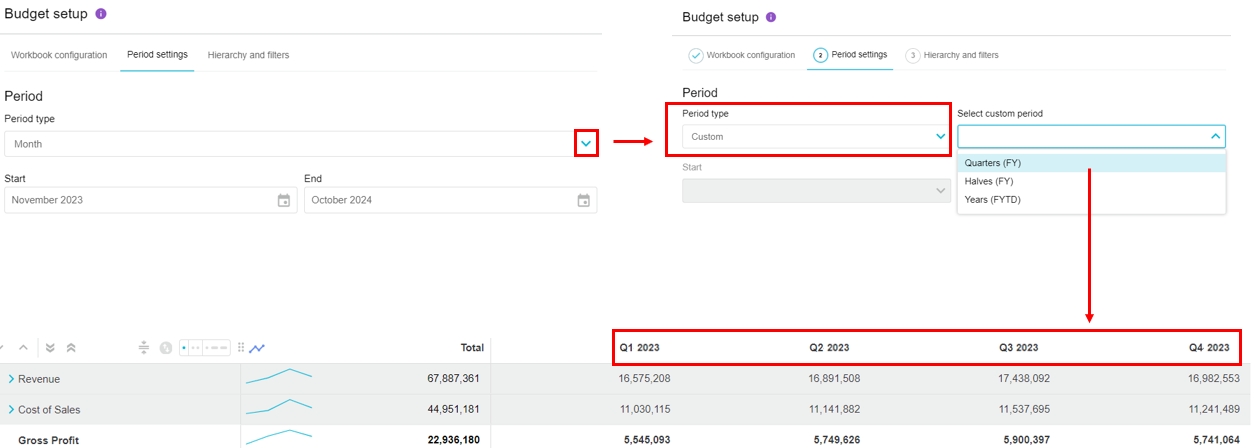Click the info icon beside right Budget setup
This screenshot has height=448, width=1255.
tap(771, 17)
